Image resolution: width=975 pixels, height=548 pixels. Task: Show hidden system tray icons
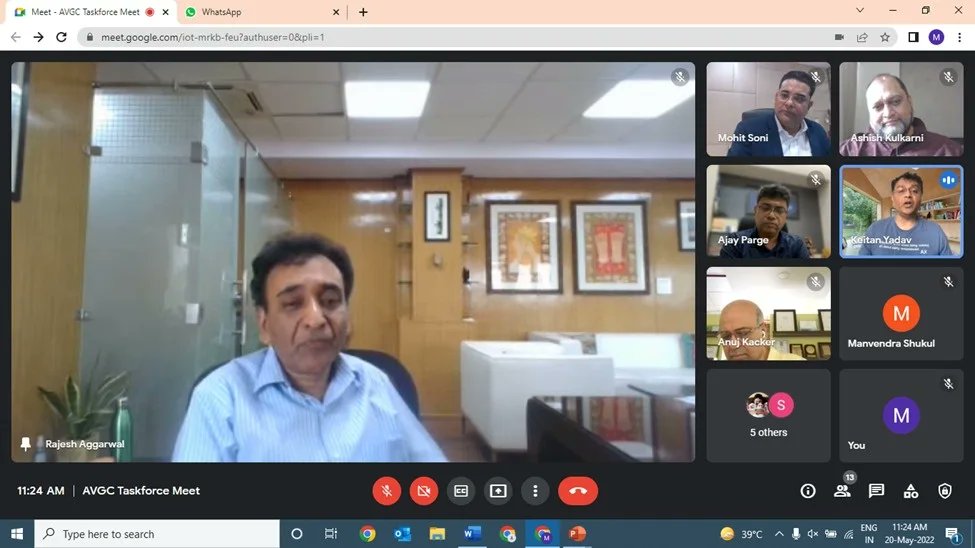pos(779,534)
